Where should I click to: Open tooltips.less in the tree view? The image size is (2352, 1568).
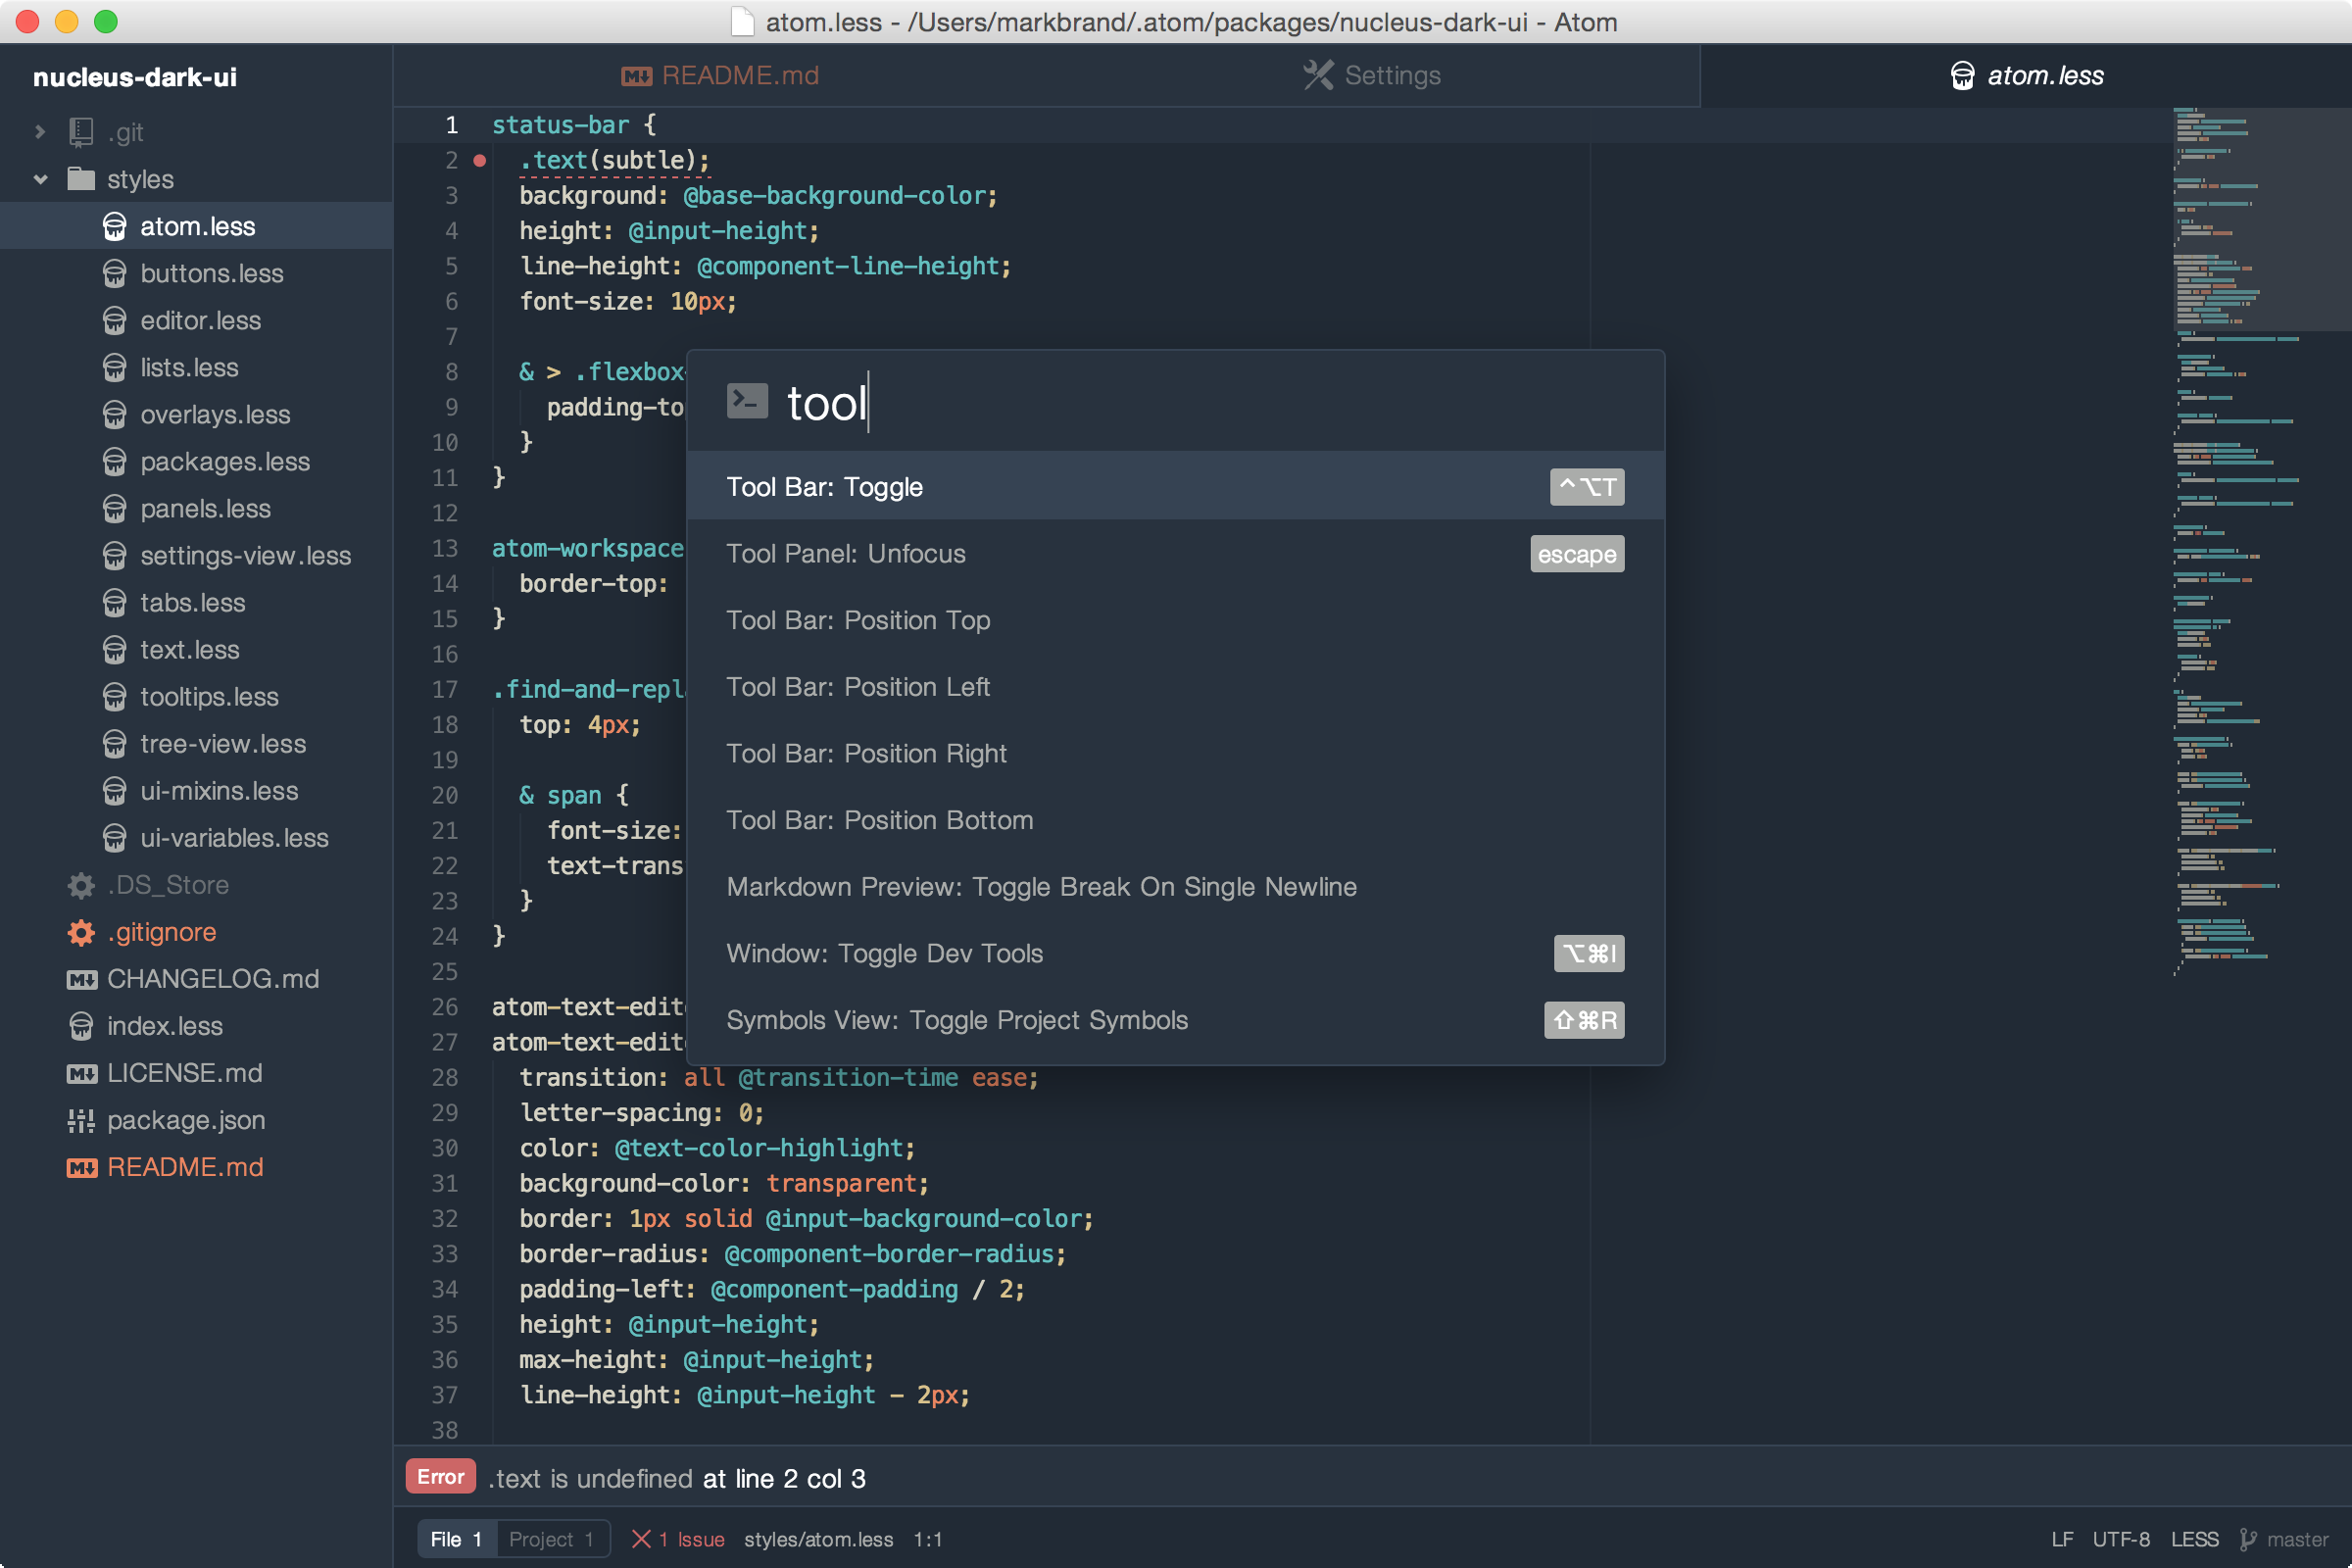pos(209,697)
